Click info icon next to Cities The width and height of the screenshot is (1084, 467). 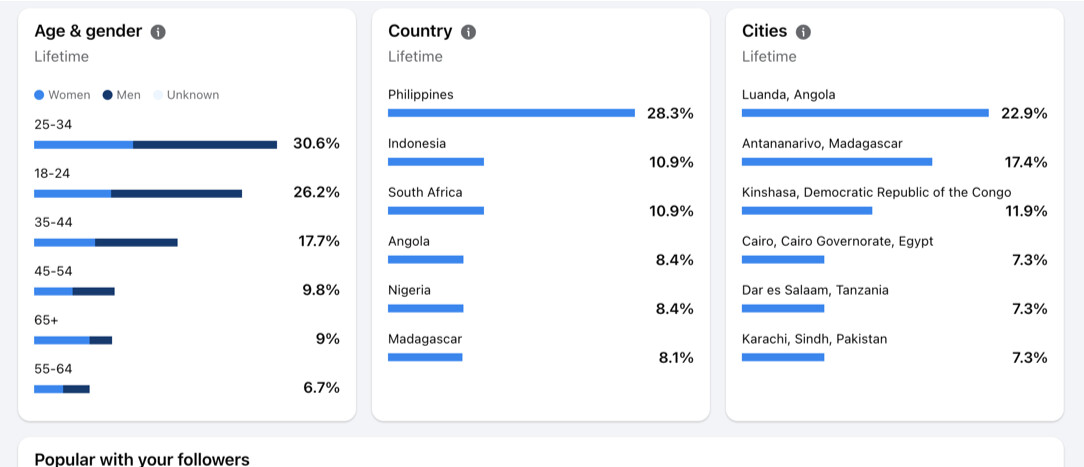tap(803, 32)
